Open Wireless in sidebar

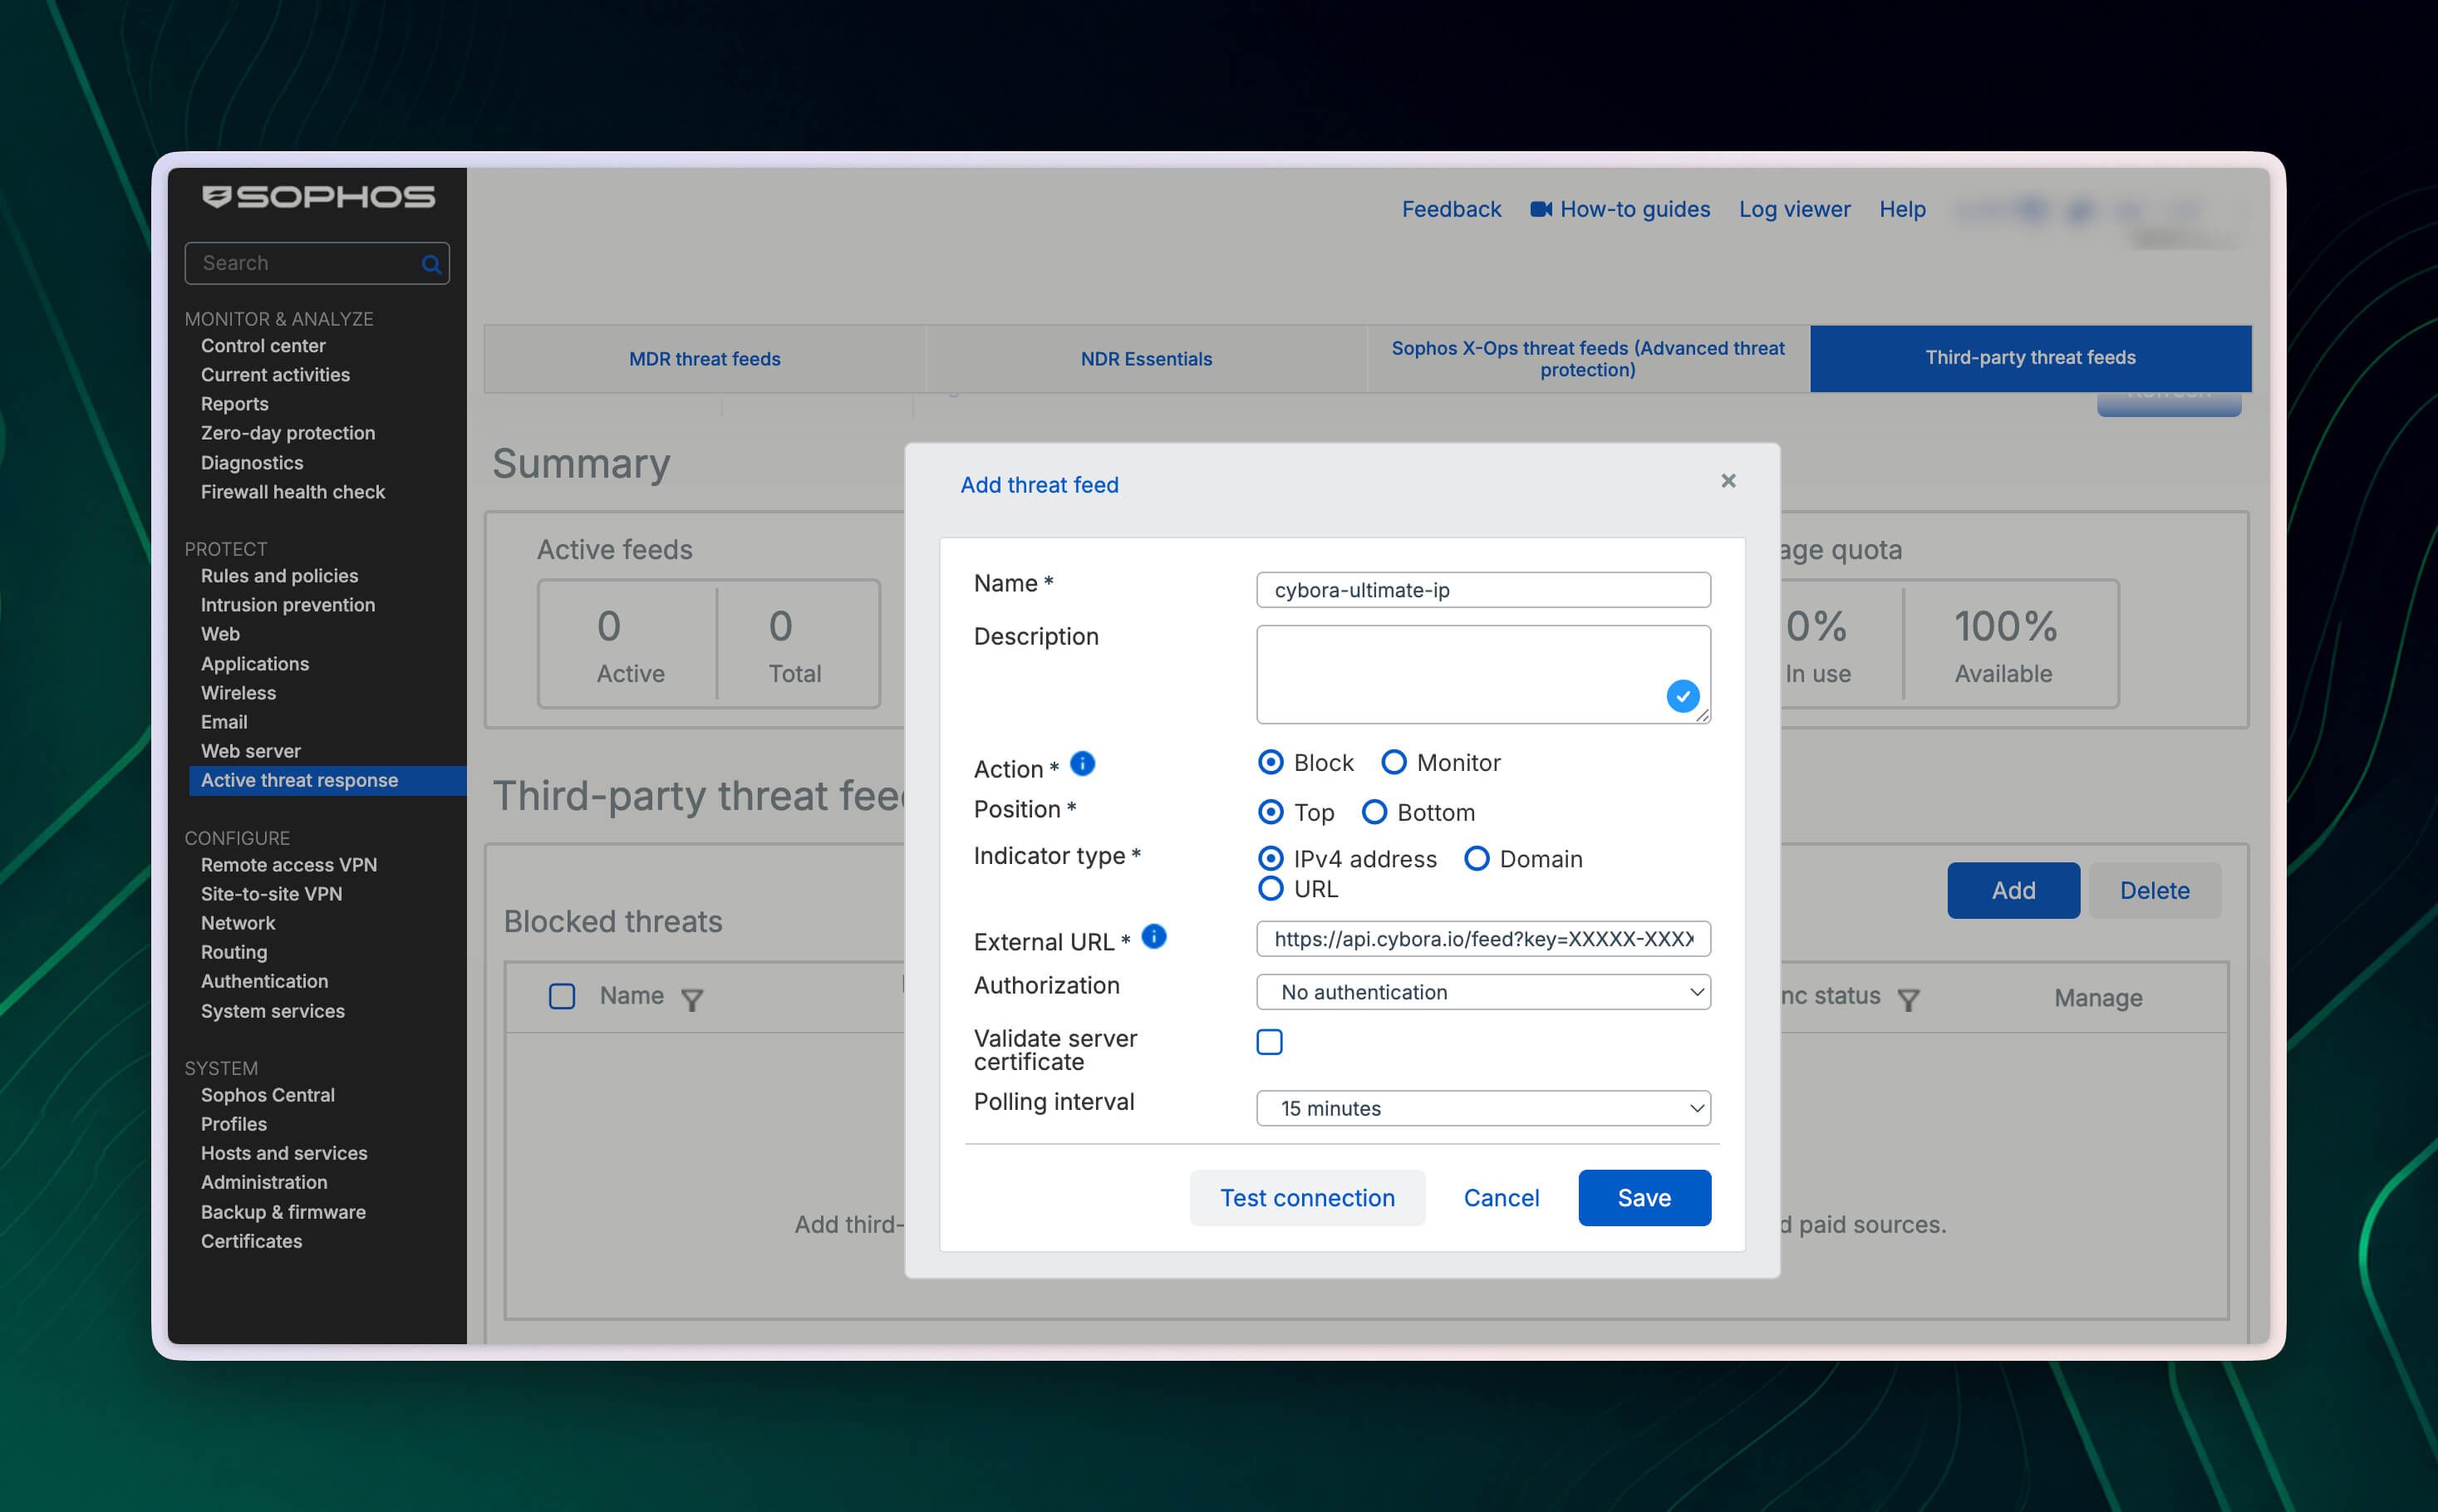(238, 693)
